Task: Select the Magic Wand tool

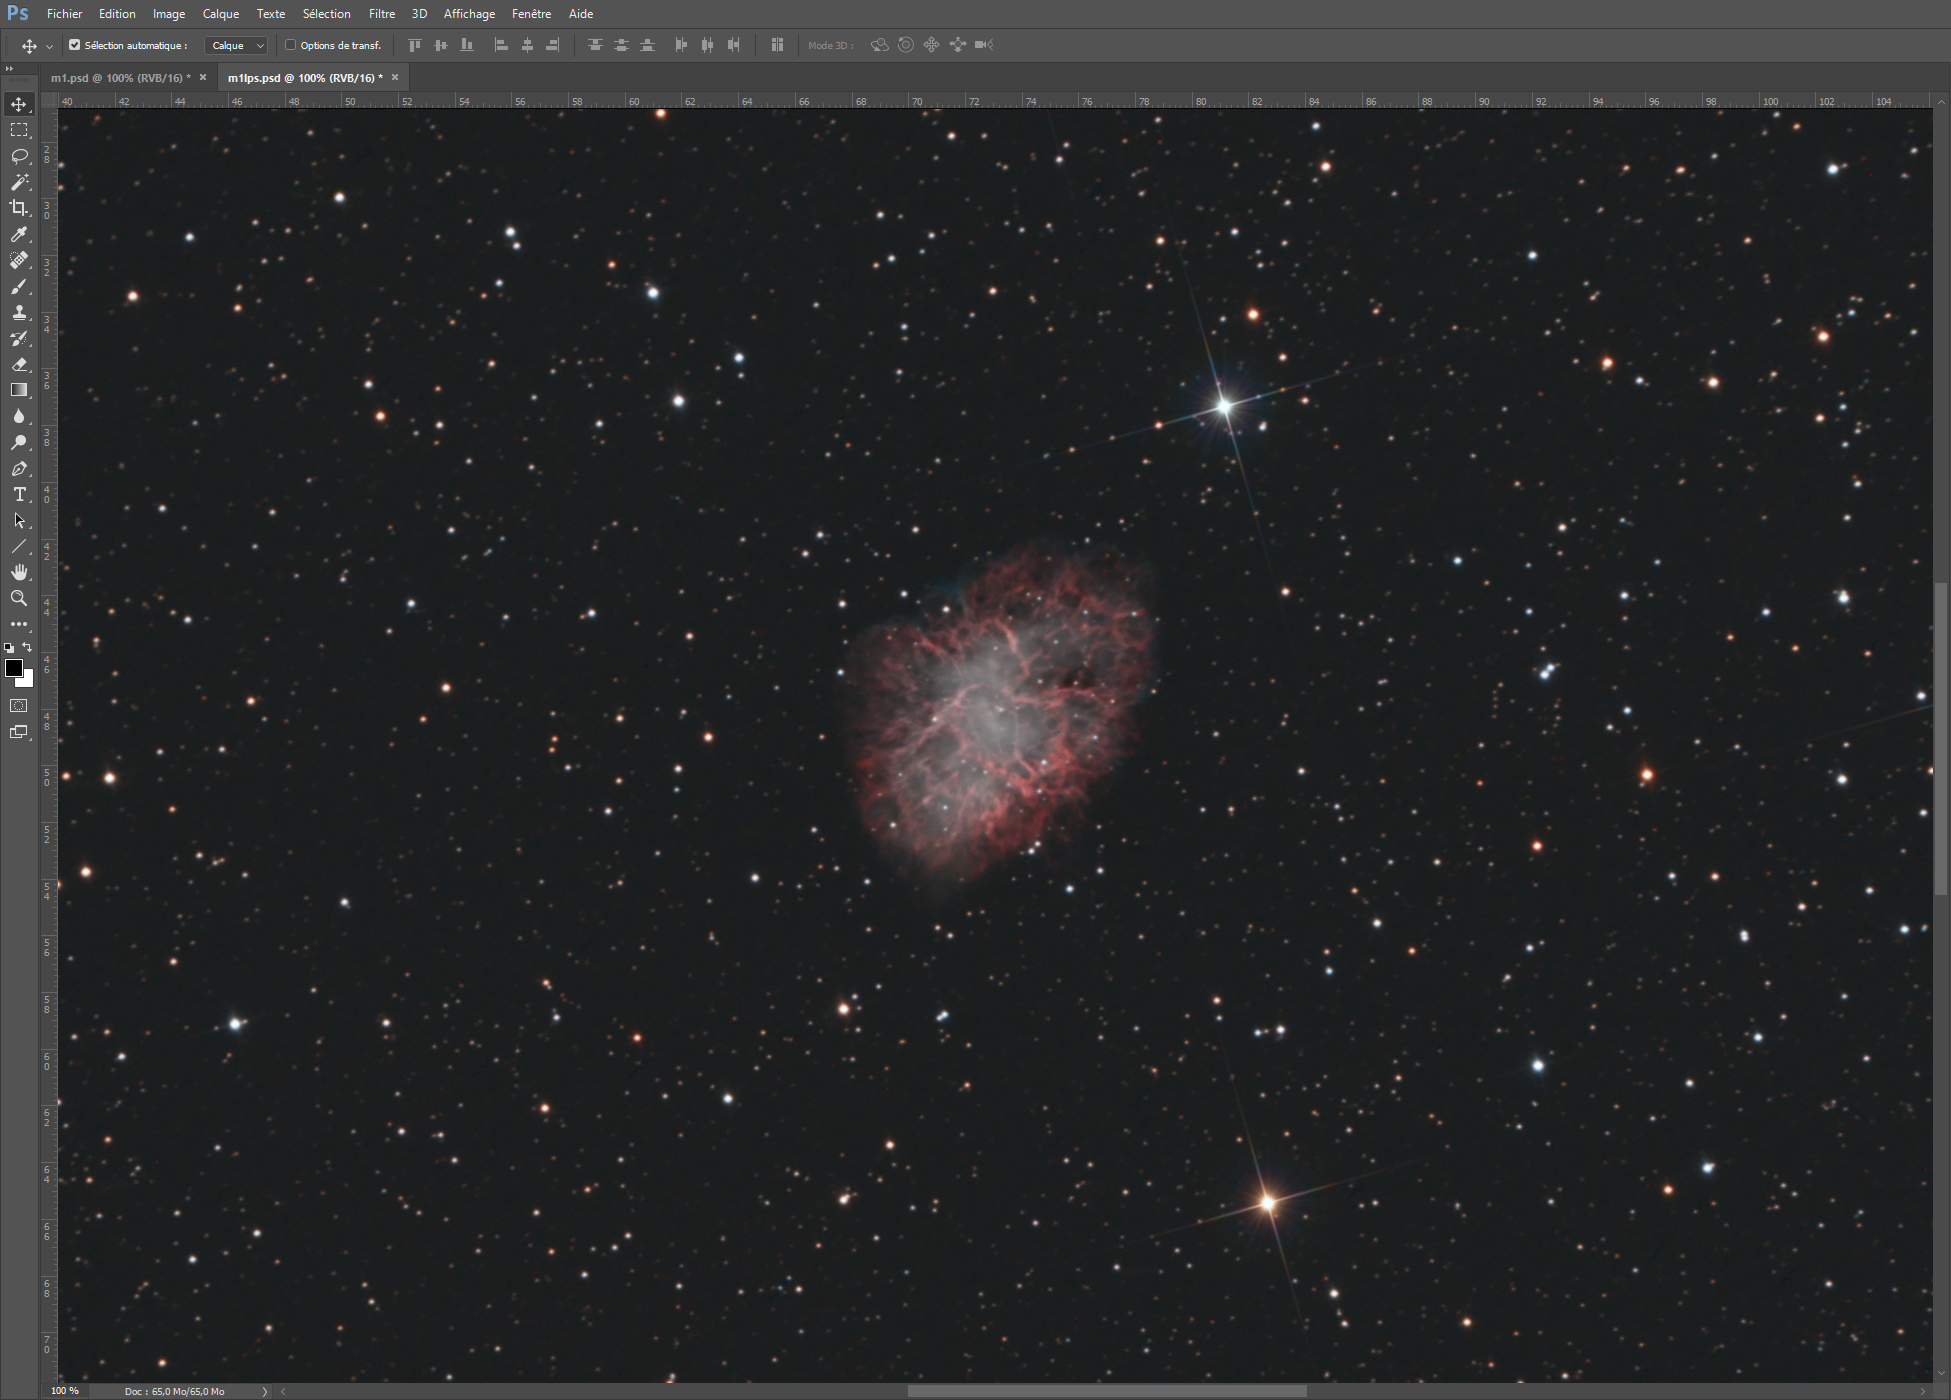Action: (19, 182)
